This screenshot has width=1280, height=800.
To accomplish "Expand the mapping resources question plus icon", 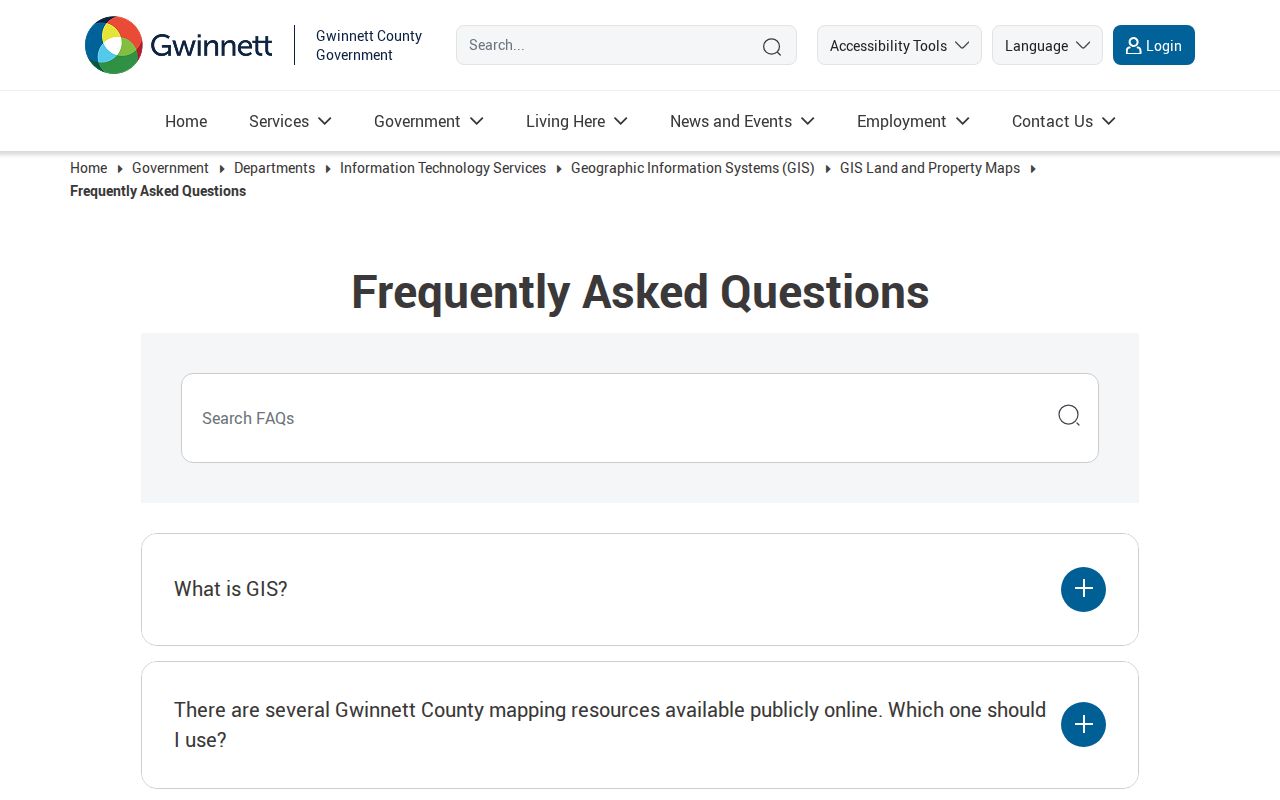I will (1083, 724).
